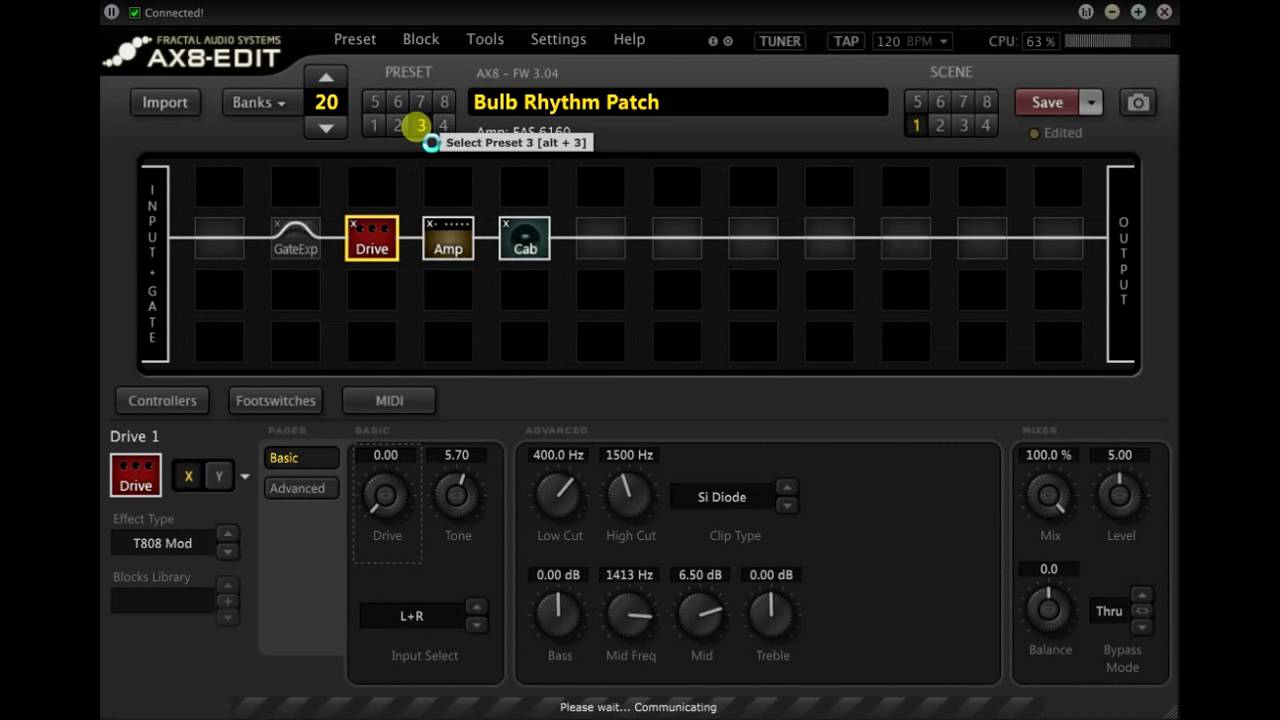Step Input Select down

477,624
